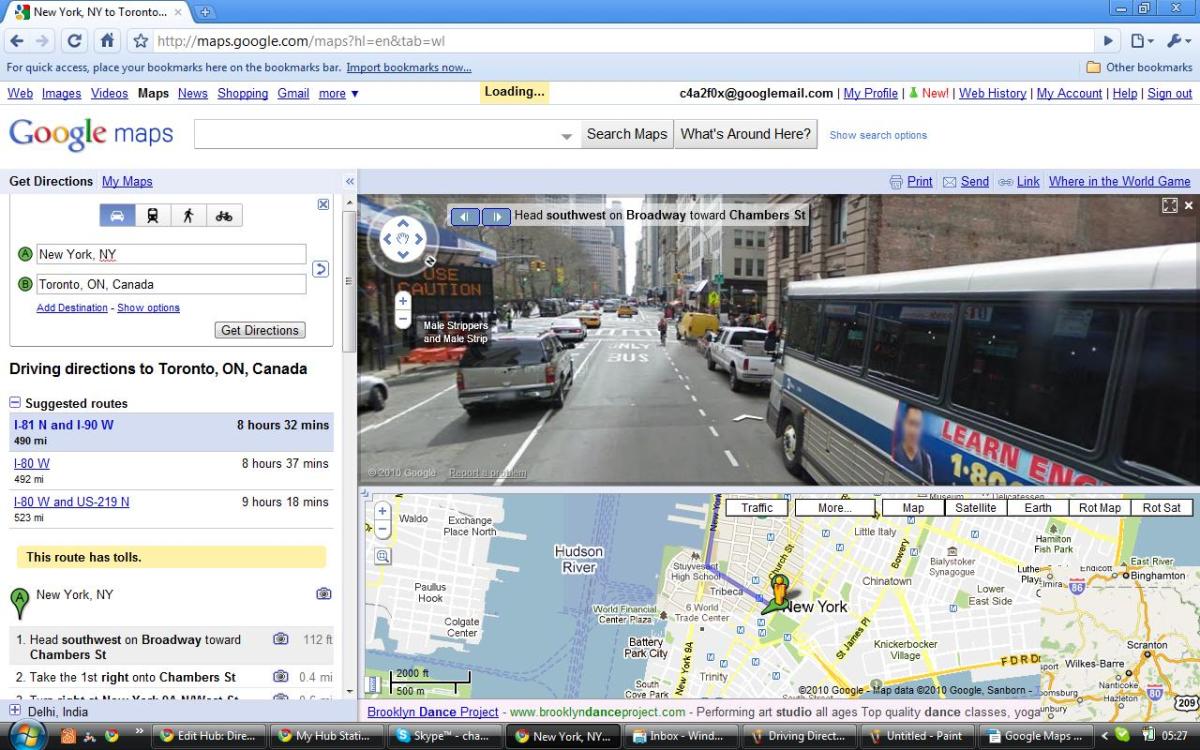Select the driving (car) travel mode
This screenshot has width=1200, height=750.
click(x=117, y=215)
